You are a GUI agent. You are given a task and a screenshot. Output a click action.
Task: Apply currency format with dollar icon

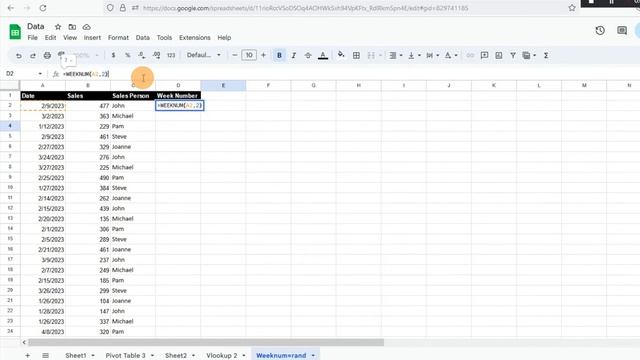coord(113,56)
